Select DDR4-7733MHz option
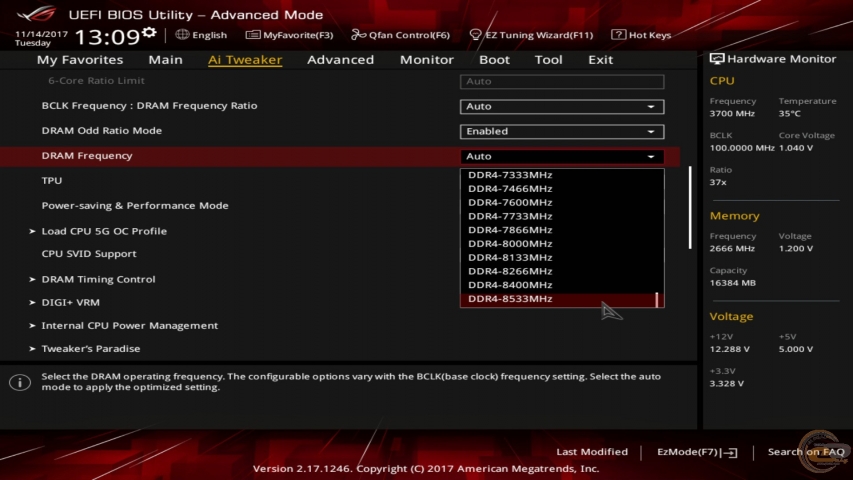Image resolution: width=853 pixels, height=480 pixels. (x=562, y=216)
